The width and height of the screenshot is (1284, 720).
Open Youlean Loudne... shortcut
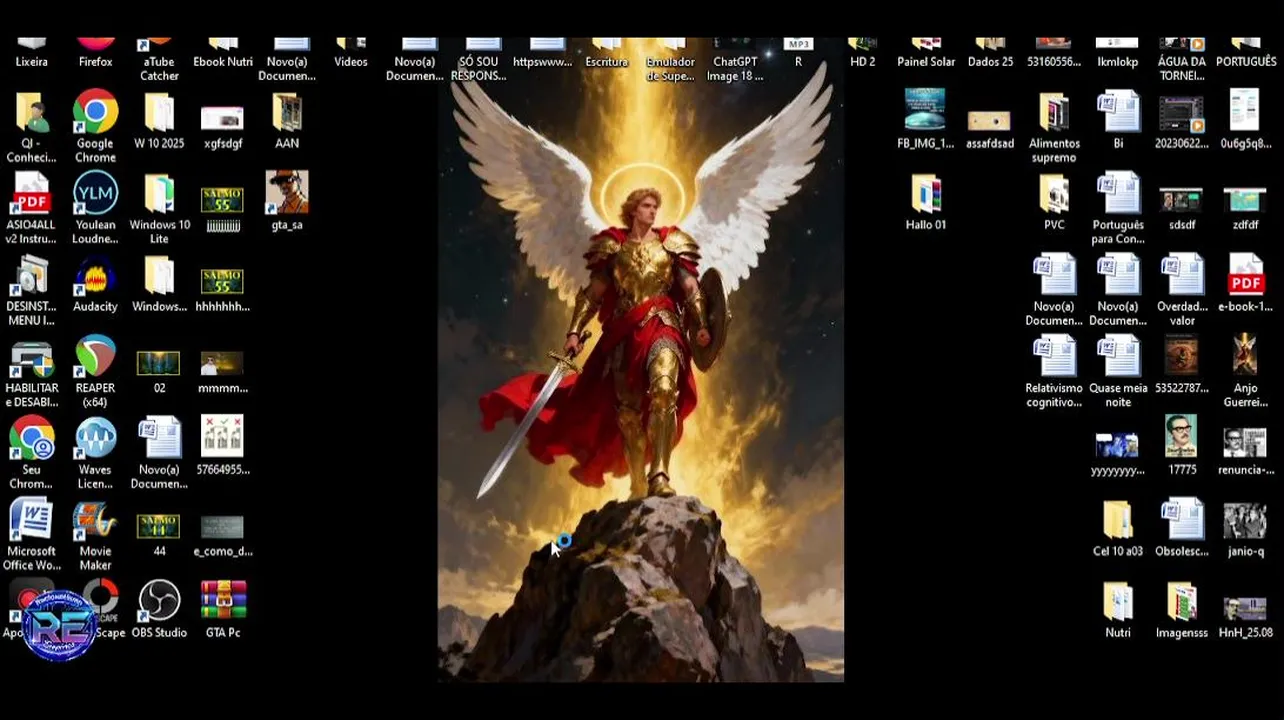[x=95, y=193]
